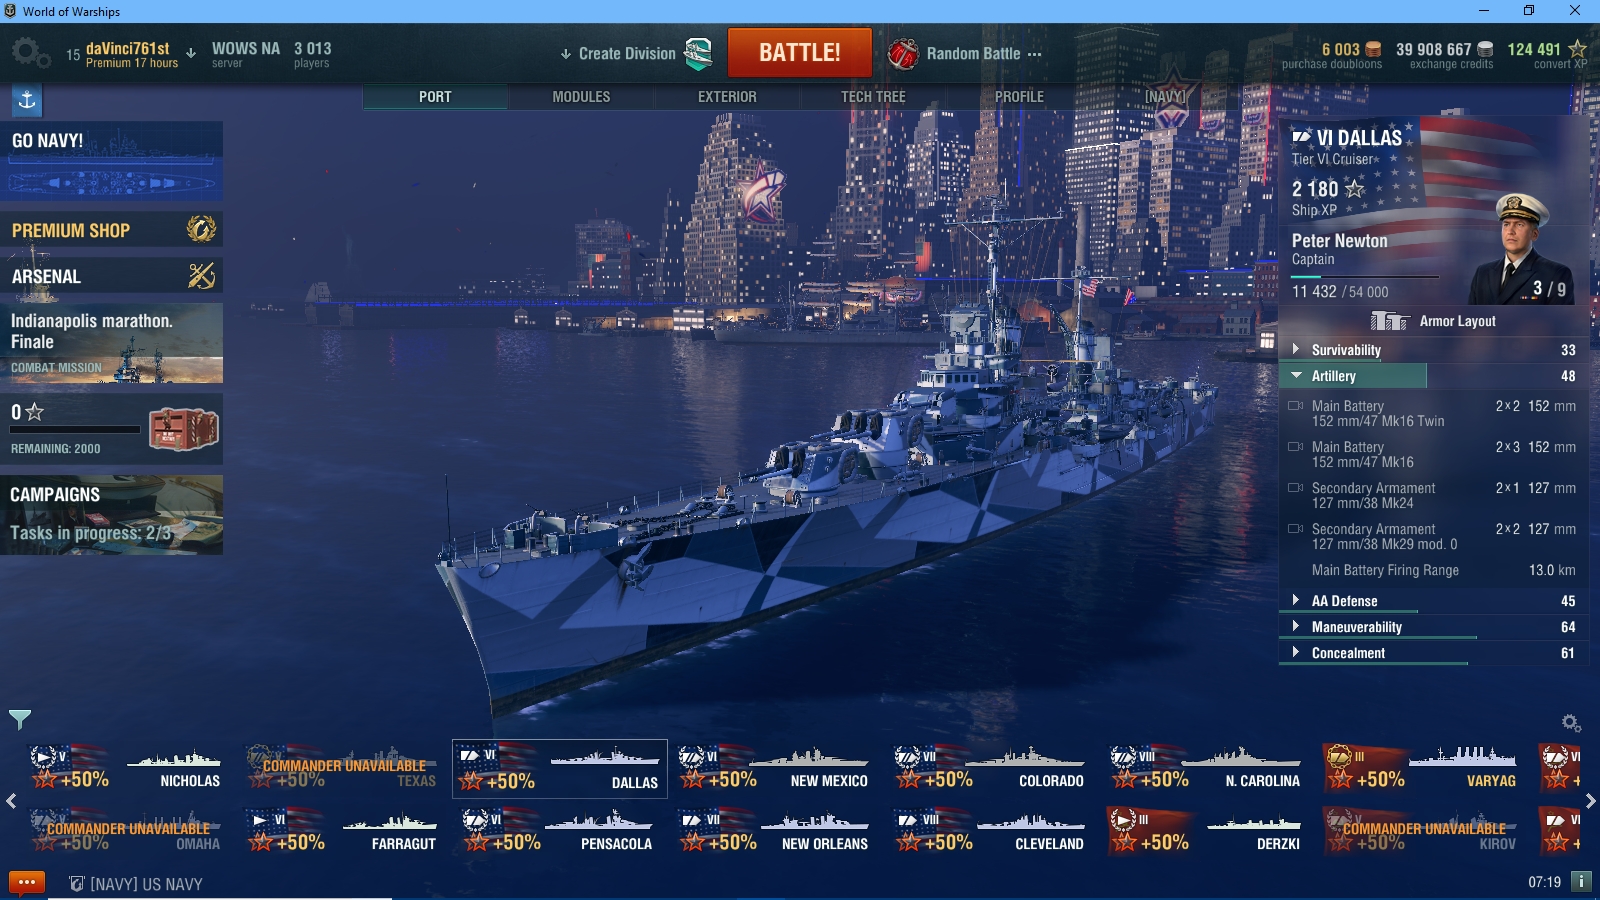Open the PREMIUM SHOP
1600x900 pixels.
(112, 230)
